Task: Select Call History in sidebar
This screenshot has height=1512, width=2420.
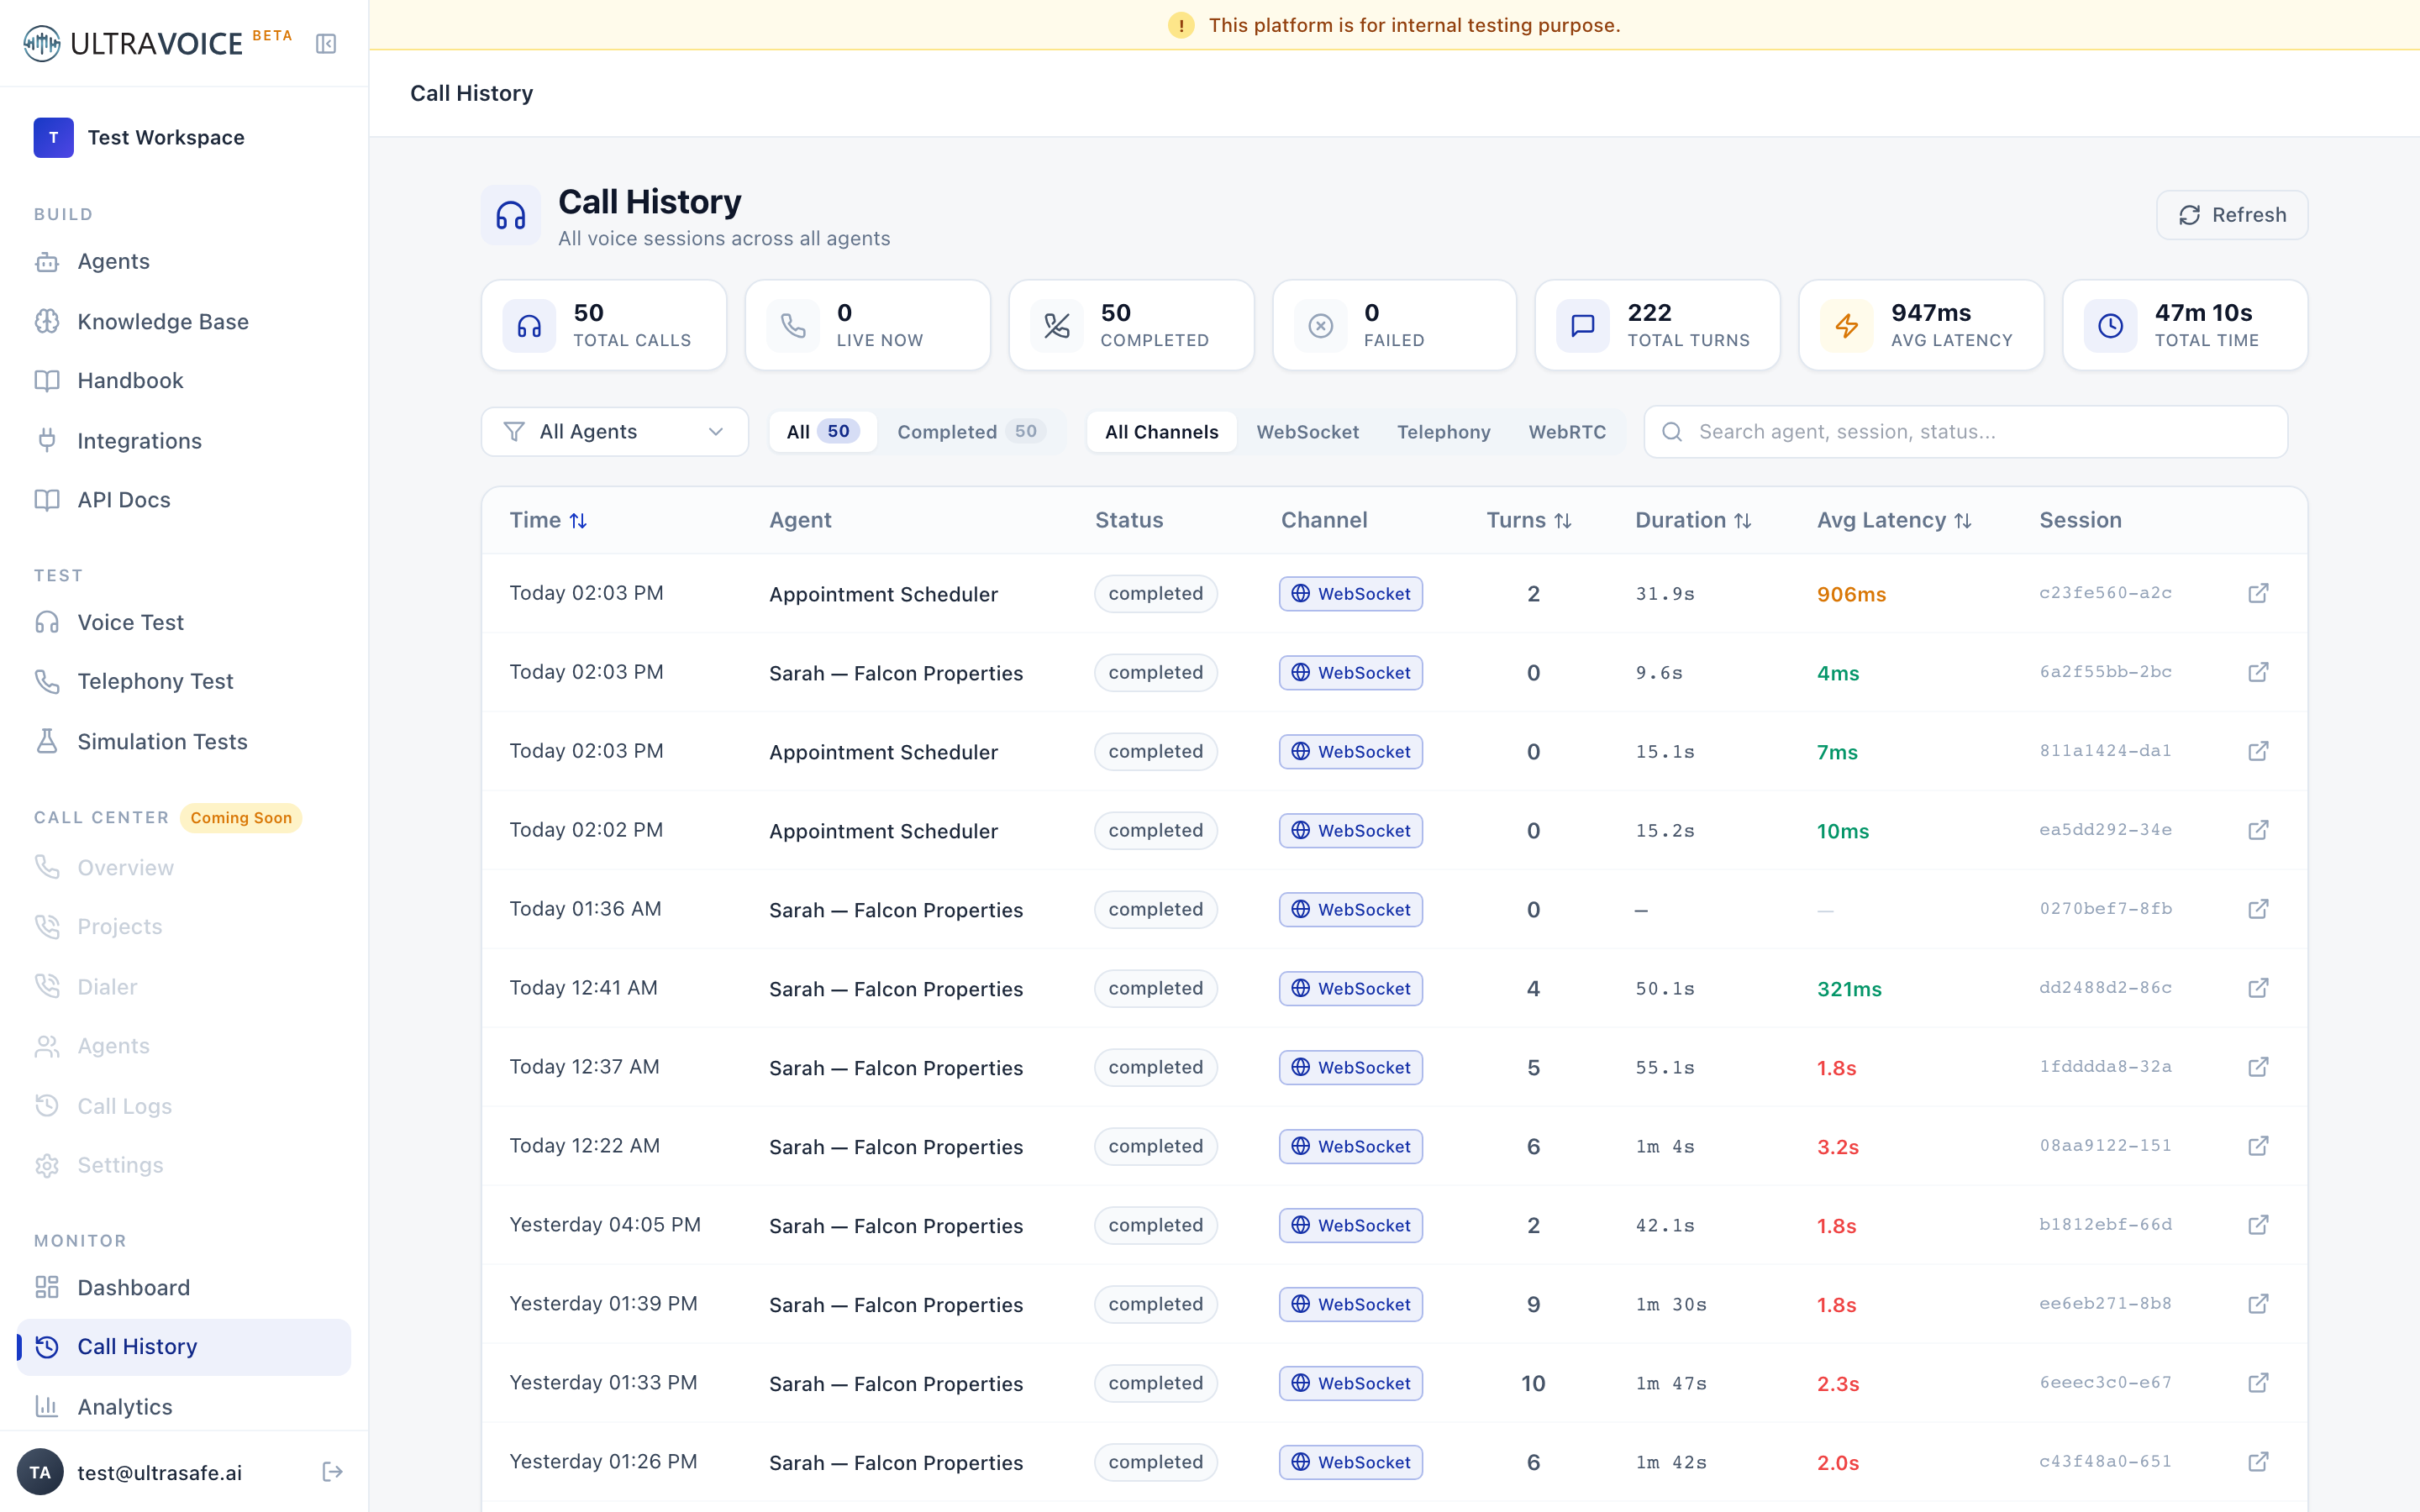Action: point(184,1347)
